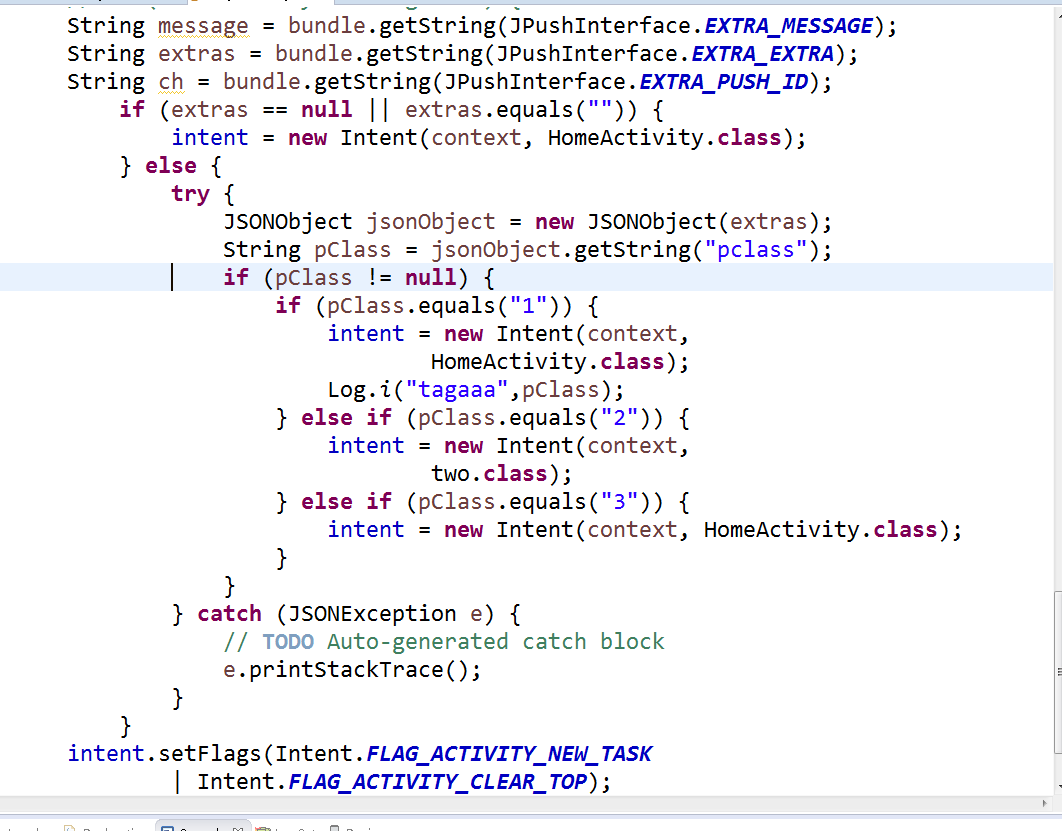This screenshot has width=1062, height=831.
Task: Click the FLAG_ACTIVITY_CLEAR_TOP constant
Action: (x=438, y=782)
